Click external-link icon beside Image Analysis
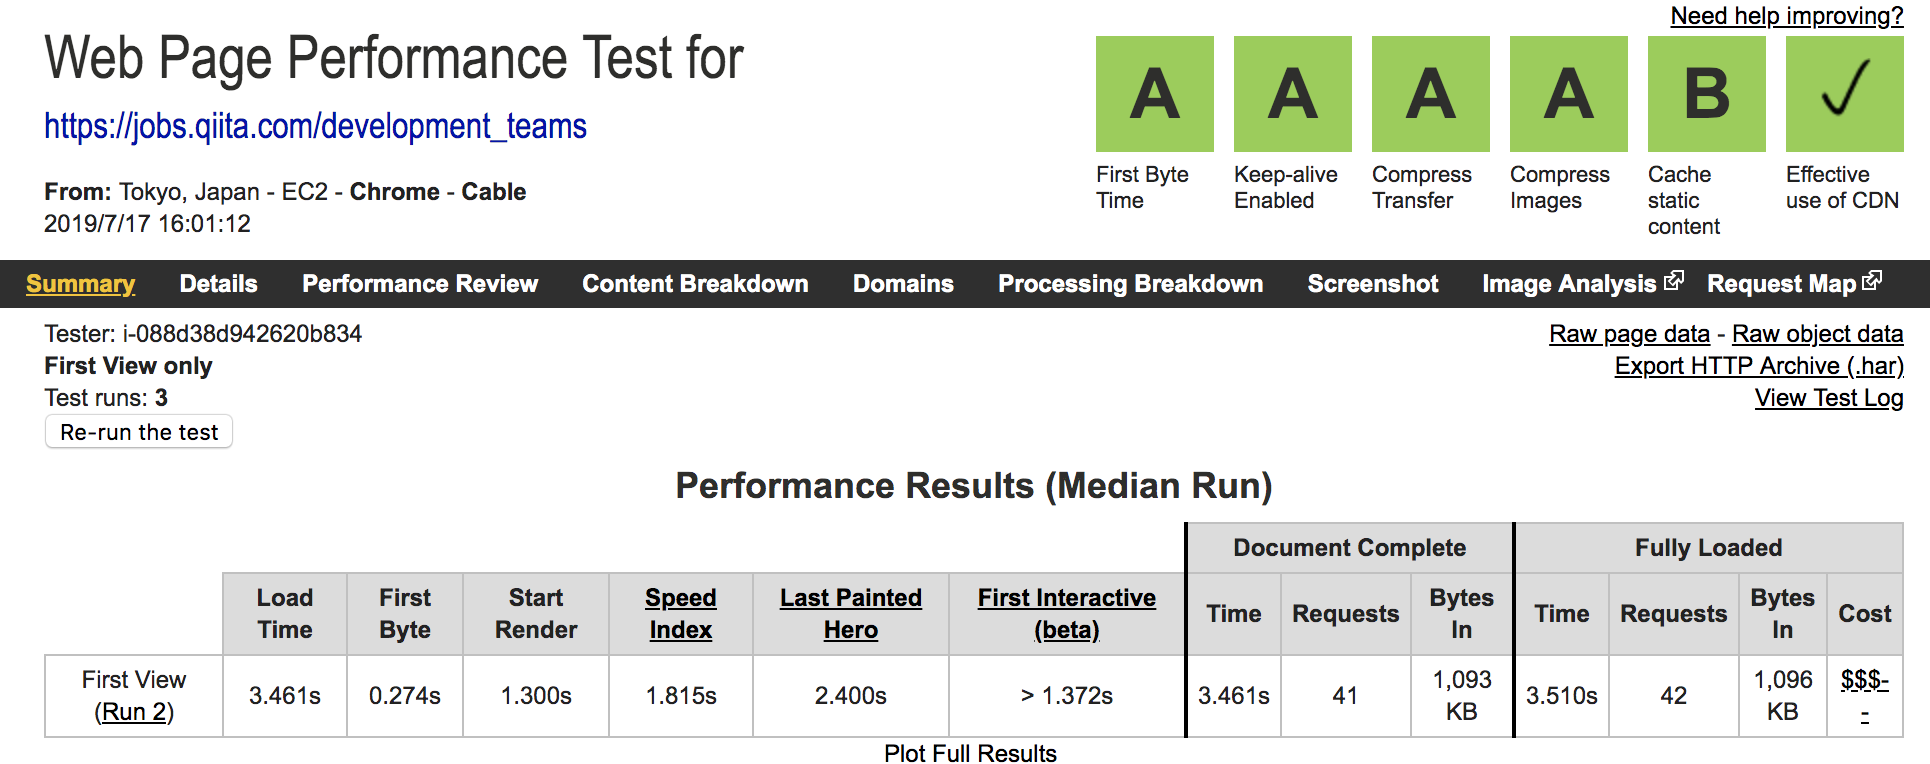This screenshot has width=1930, height=764. (x=1673, y=281)
